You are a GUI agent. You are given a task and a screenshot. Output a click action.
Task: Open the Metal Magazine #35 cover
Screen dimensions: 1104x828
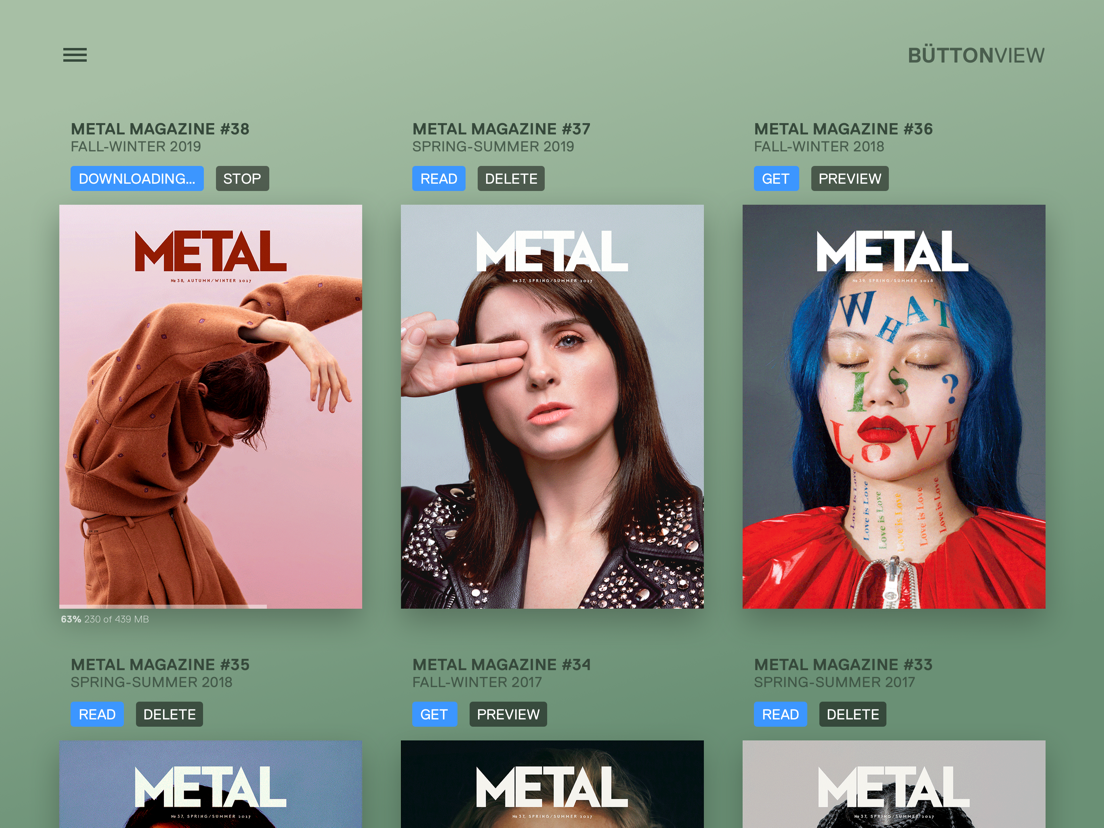pos(211,784)
